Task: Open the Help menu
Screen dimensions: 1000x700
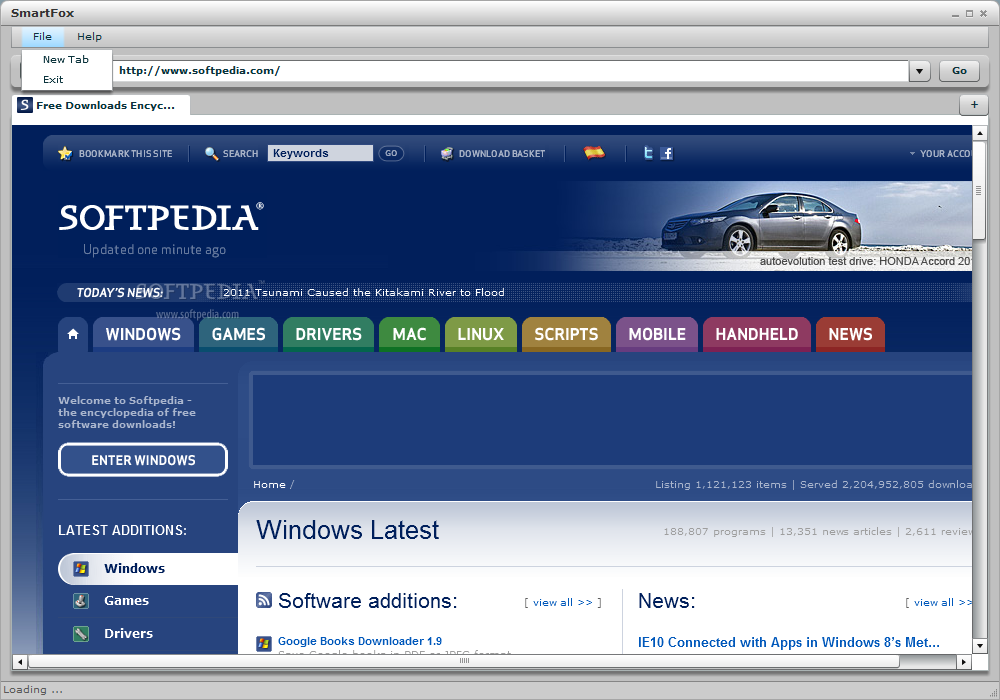Action: click(x=89, y=36)
